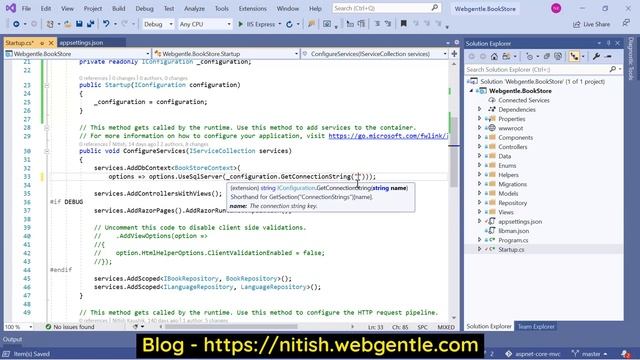The image size is (640, 360).
Task: Click the split editor plus icon
Action: coord(454,53)
